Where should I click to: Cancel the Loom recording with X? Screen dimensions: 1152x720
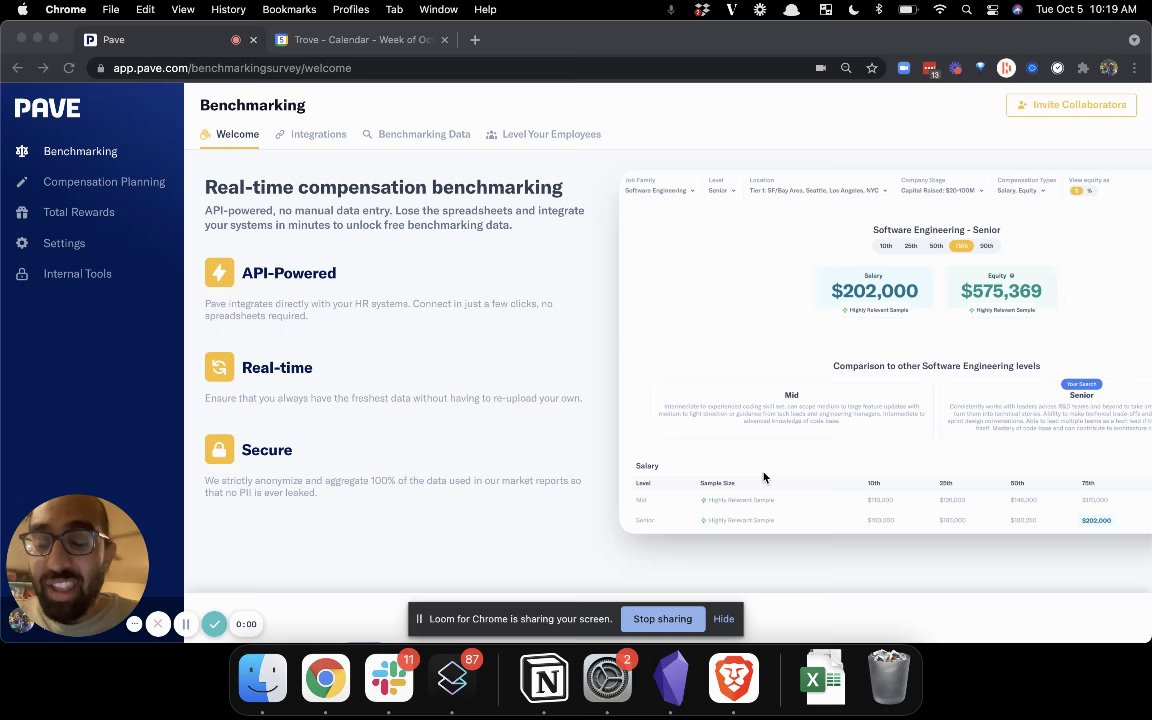(x=158, y=624)
